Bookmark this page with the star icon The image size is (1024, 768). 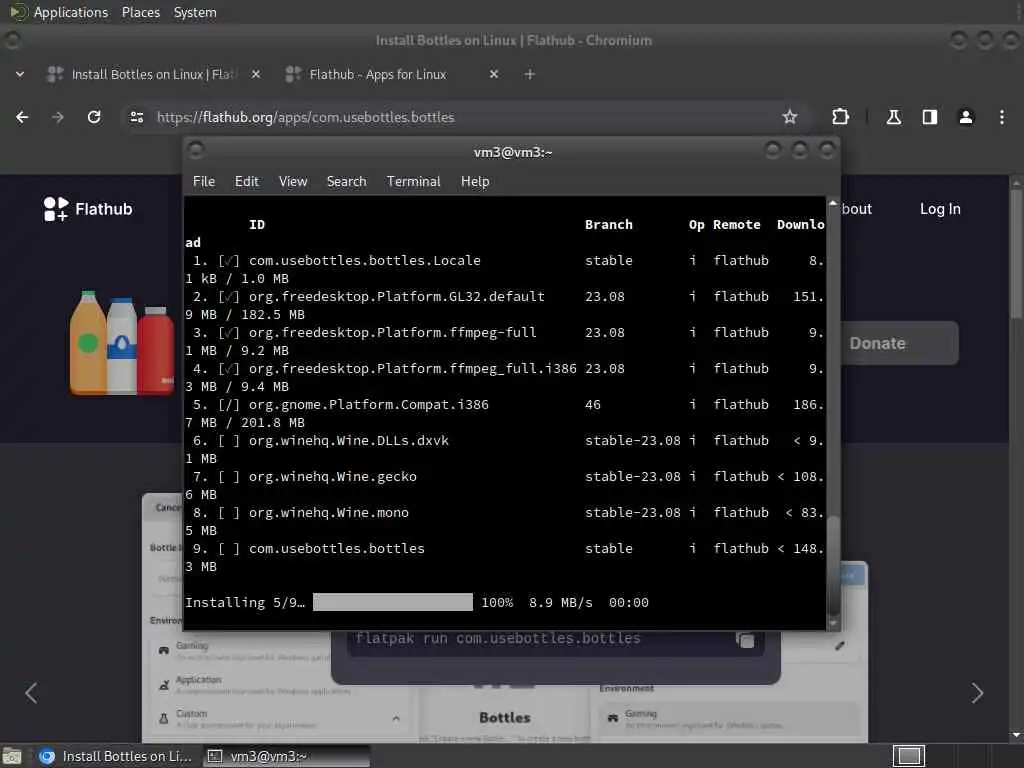click(790, 117)
